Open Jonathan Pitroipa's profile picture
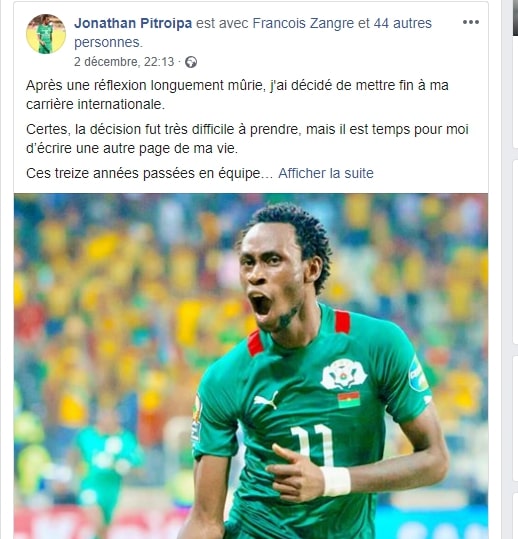This screenshot has height=539, width=518. tap(46, 34)
